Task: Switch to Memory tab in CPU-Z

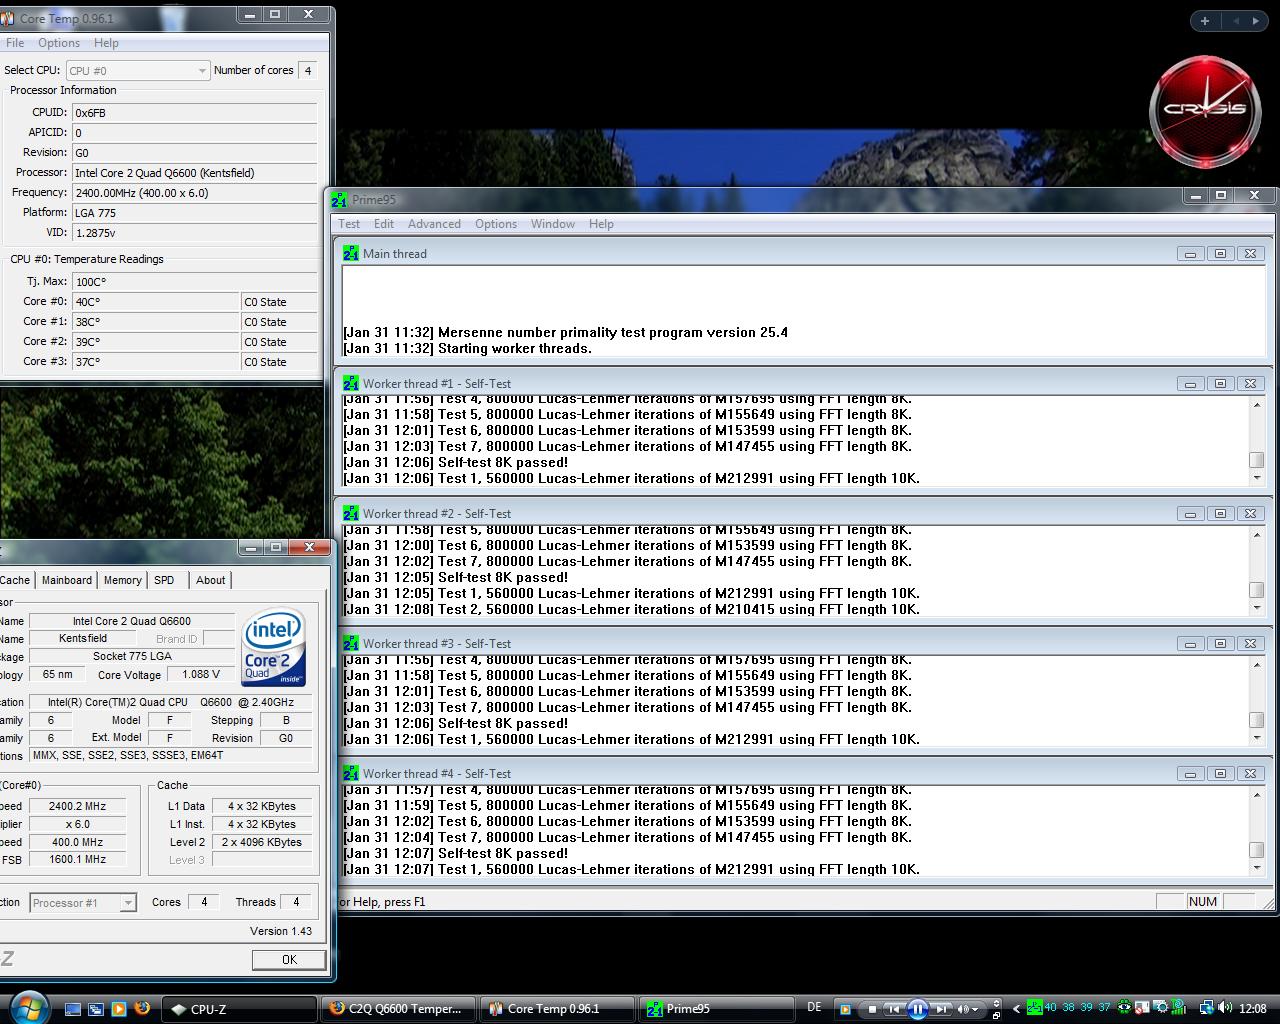Action: (122, 580)
